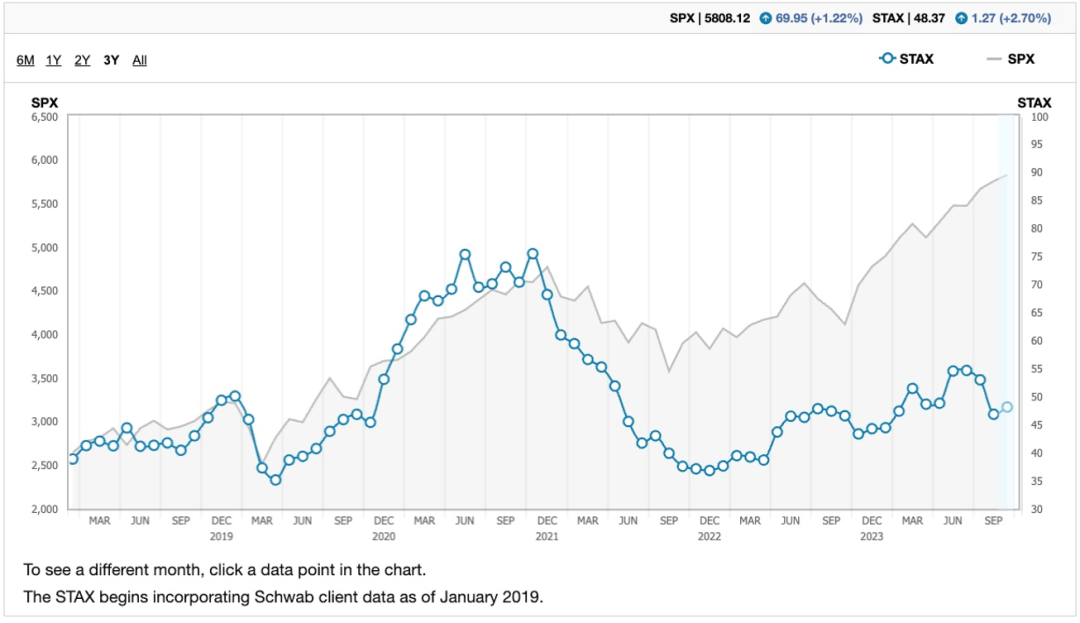Click the '6,500' SPX axis value
The width and height of the screenshot is (1080, 623).
click(x=45, y=117)
